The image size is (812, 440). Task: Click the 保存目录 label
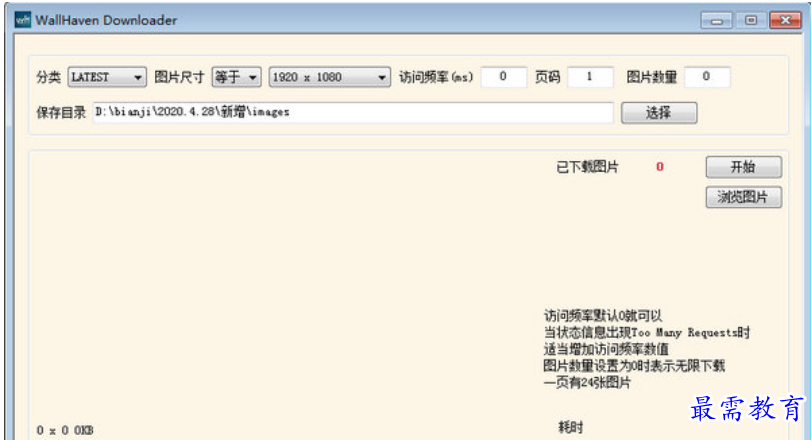coord(61,112)
